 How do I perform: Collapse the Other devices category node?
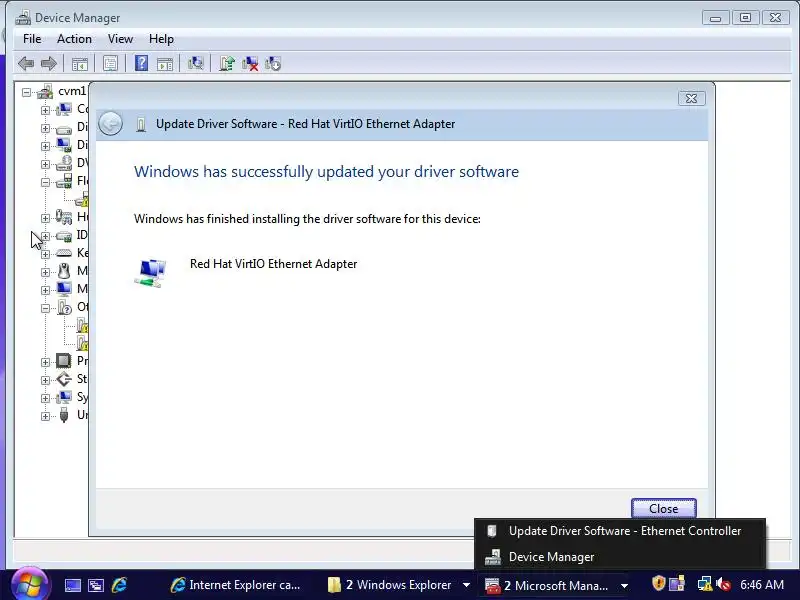click(45, 308)
